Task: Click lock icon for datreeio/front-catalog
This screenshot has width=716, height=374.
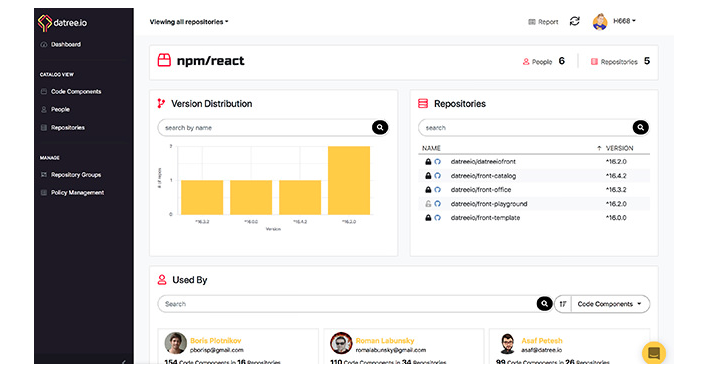Action: point(428,176)
